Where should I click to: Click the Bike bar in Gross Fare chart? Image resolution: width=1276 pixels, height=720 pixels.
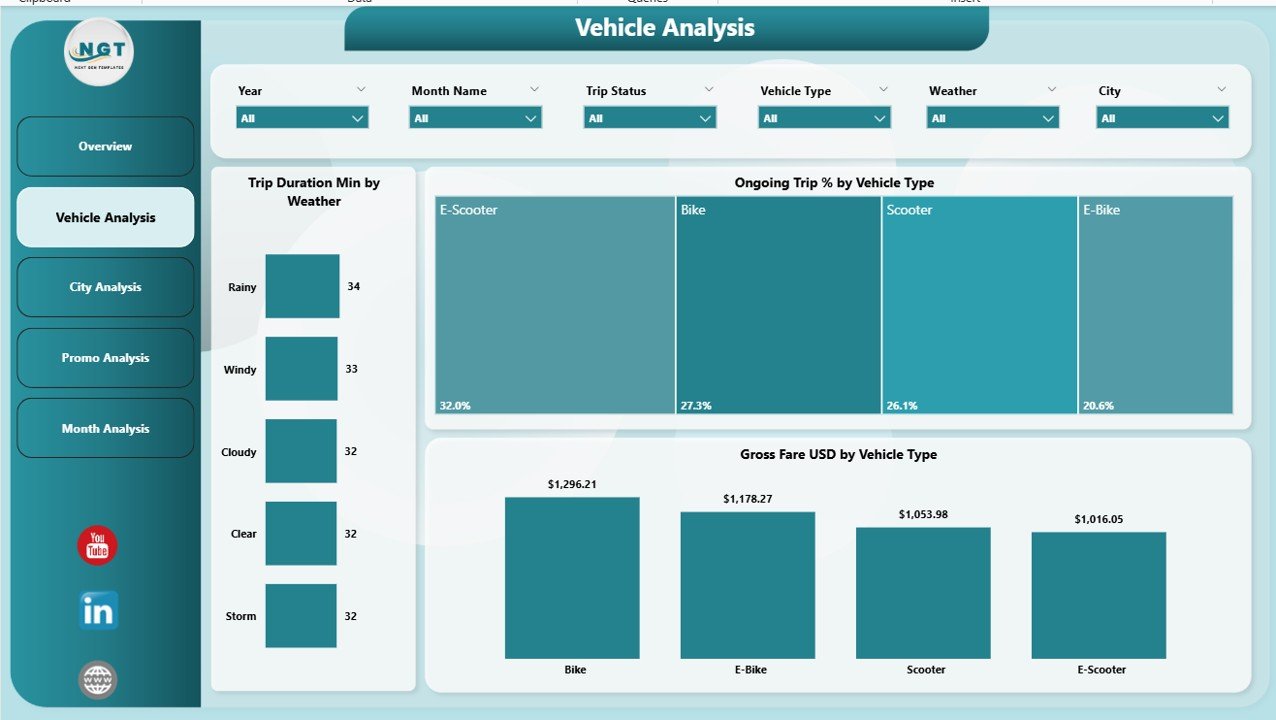pyautogui.click(x=573, y=577)
